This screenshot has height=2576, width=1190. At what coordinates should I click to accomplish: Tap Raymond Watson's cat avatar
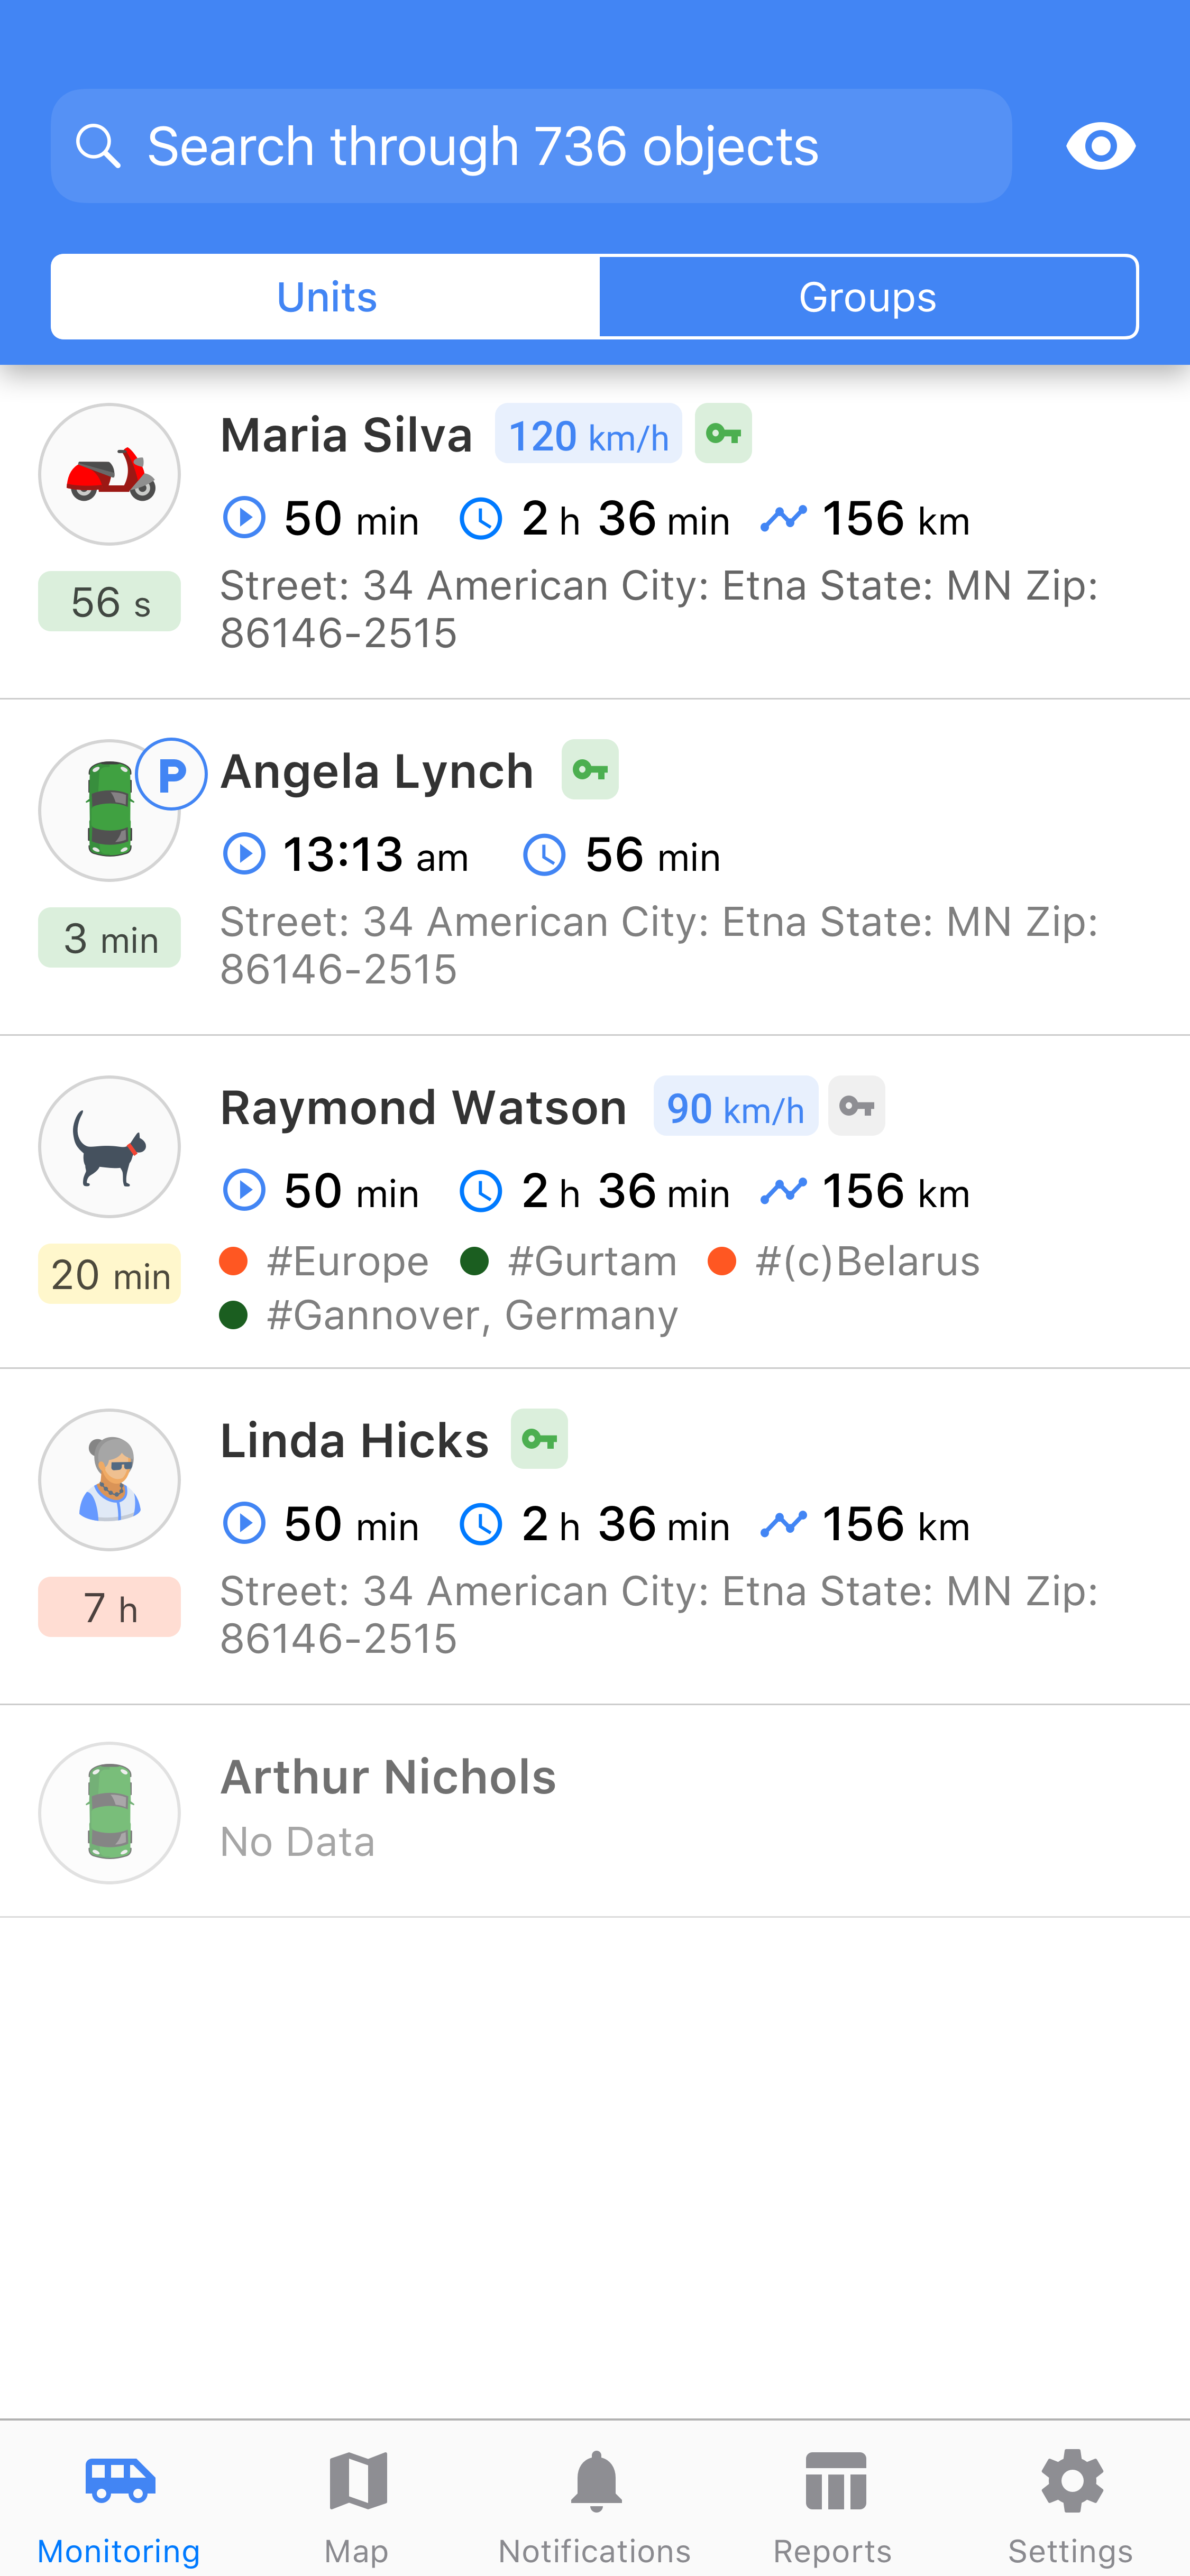coord(109,1147)
